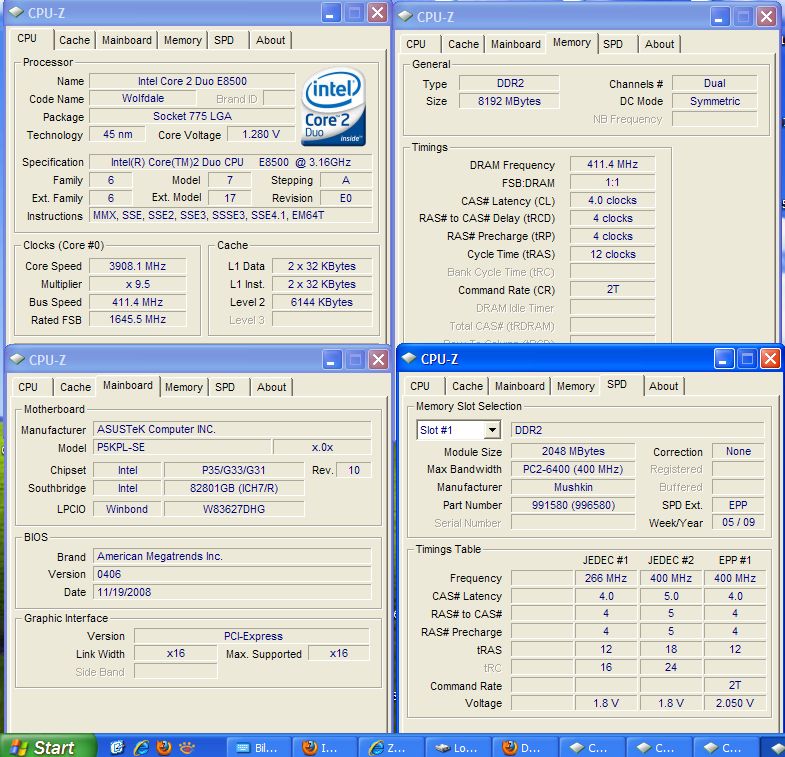785x757 pixels.
Task: Click the "6144 KBytes" Level 2 cache value
Action: click(322, 302)
